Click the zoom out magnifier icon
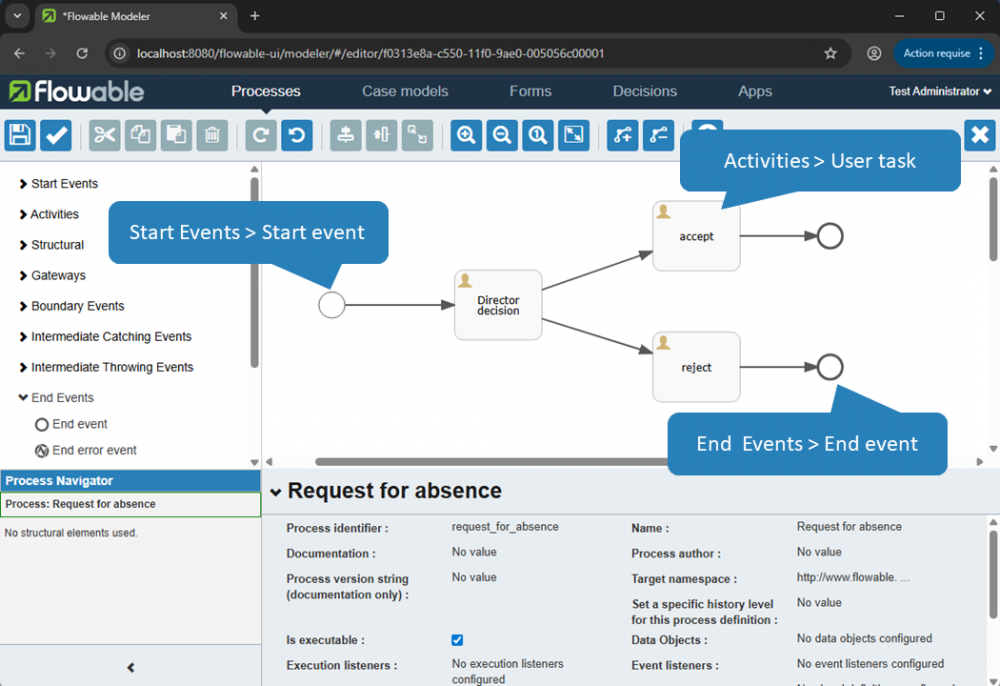The image size is (1000, 686). 502,135
